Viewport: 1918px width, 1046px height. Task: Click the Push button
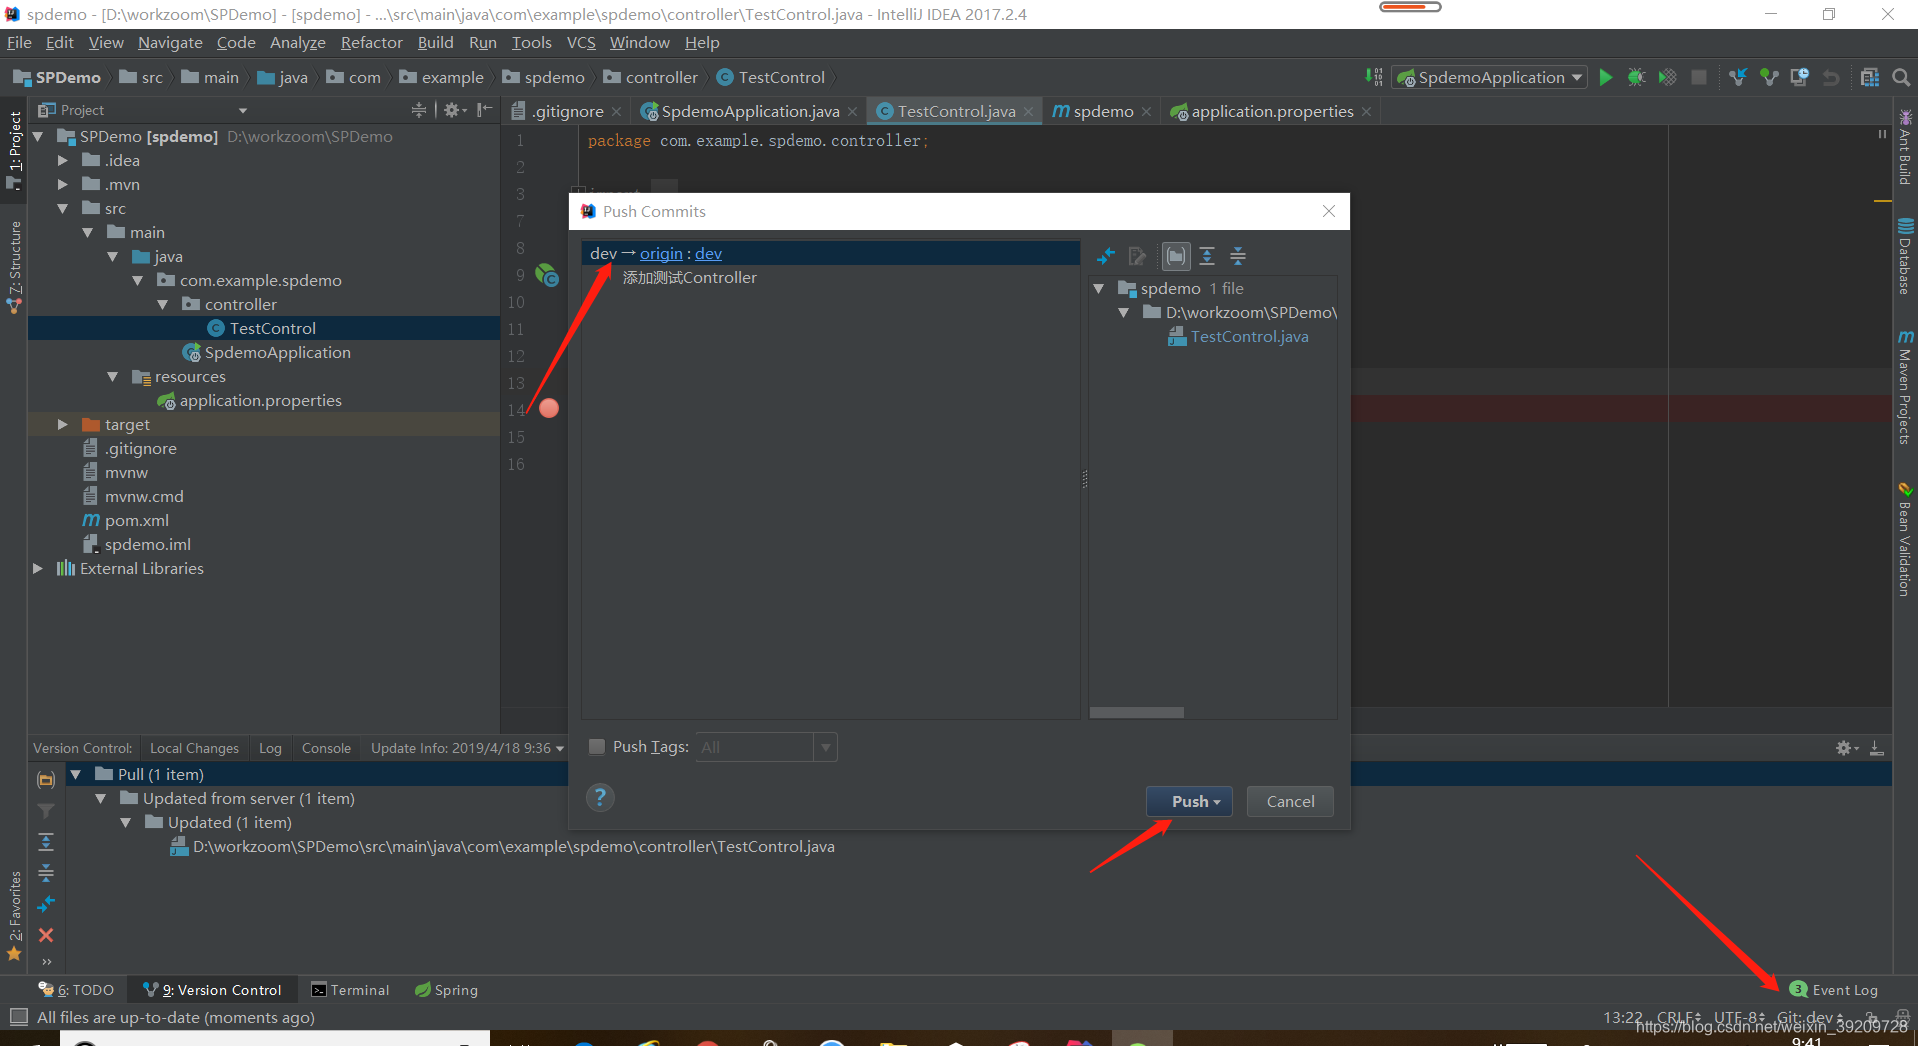point(1189,801)
